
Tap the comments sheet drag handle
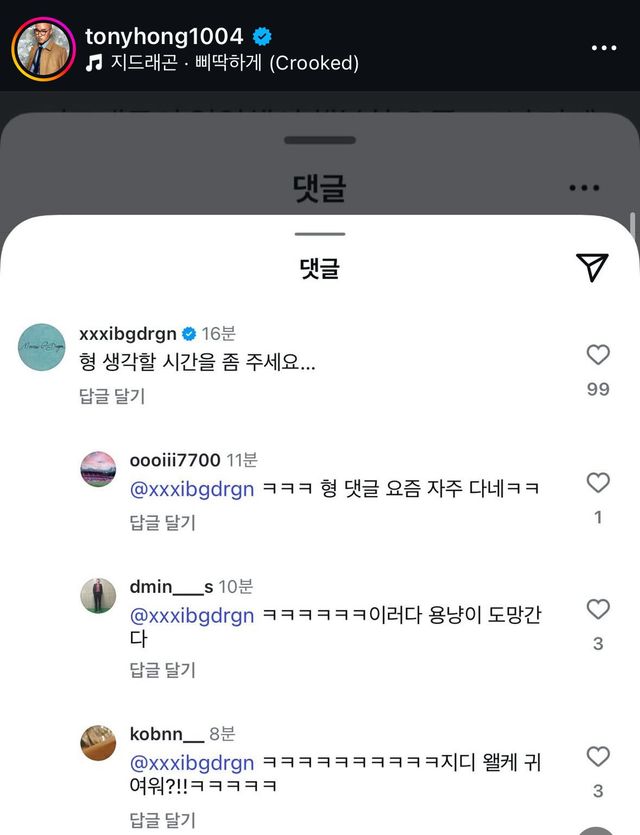pos(320,234)
